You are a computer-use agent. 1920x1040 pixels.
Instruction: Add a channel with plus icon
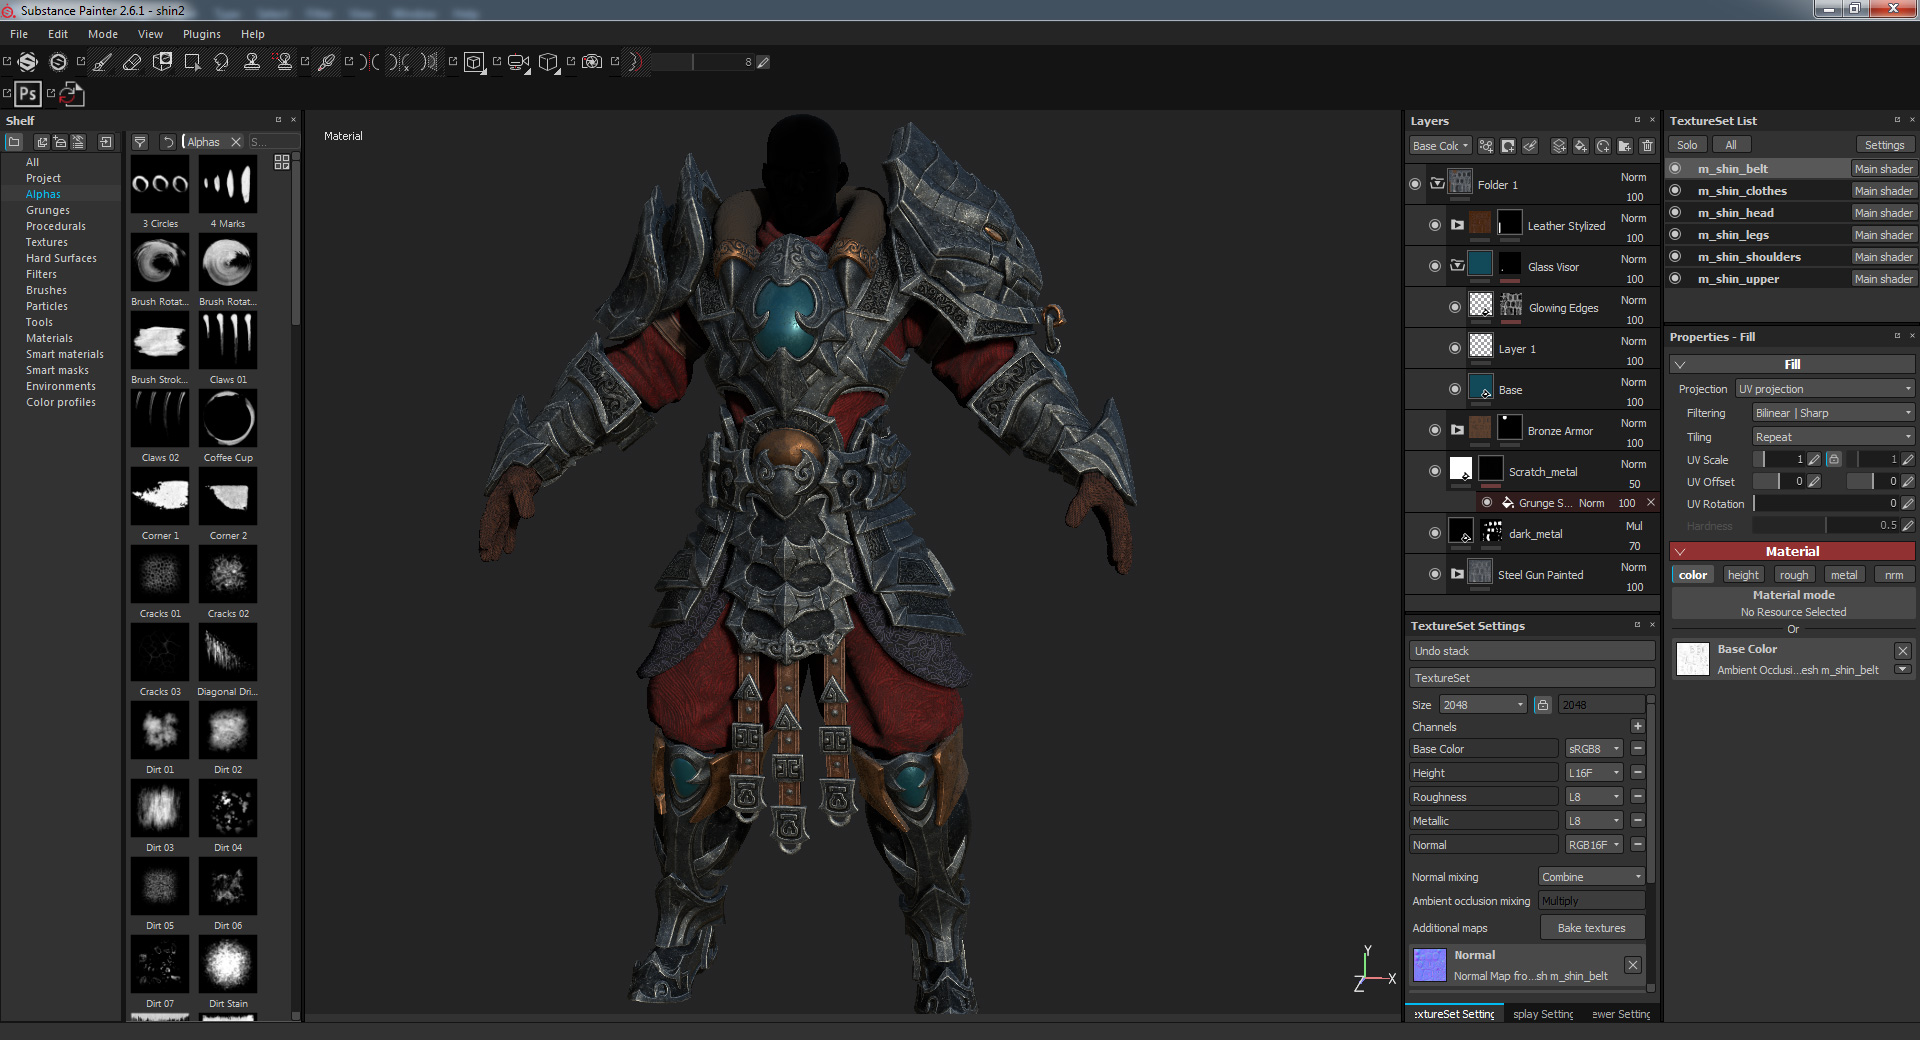coord(1638,727)
